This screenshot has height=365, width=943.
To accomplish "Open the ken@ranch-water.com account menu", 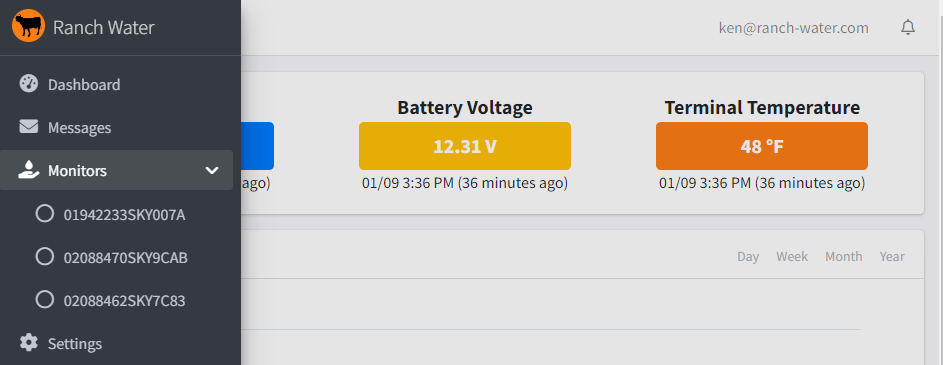I will 793,28.
